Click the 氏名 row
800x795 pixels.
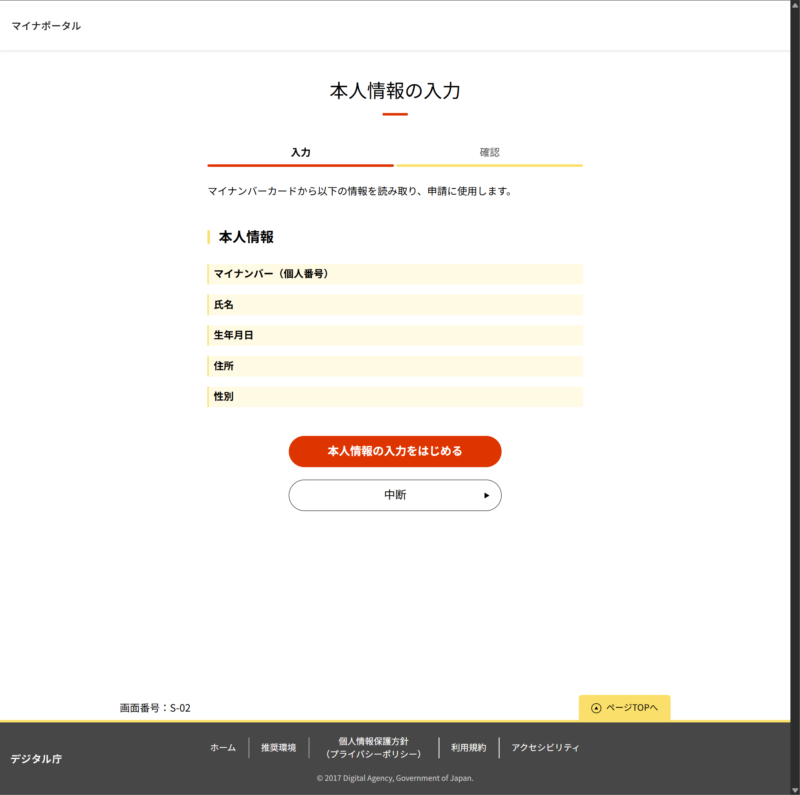394,305
